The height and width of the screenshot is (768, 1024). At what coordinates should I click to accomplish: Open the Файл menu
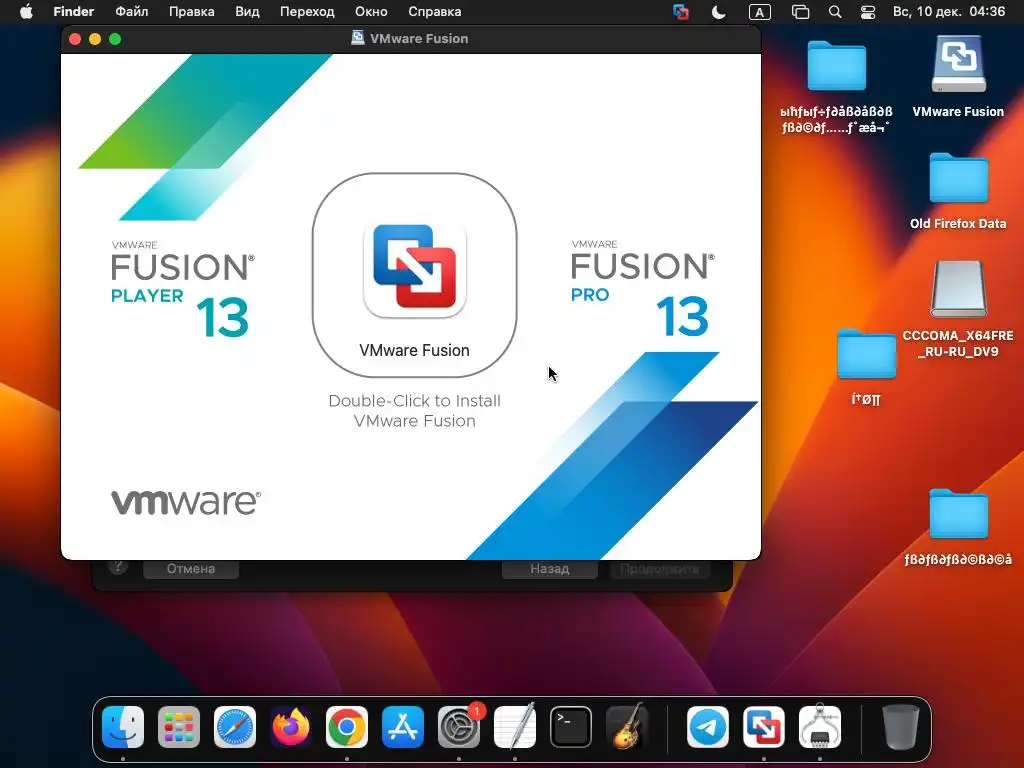coord(131,12)
